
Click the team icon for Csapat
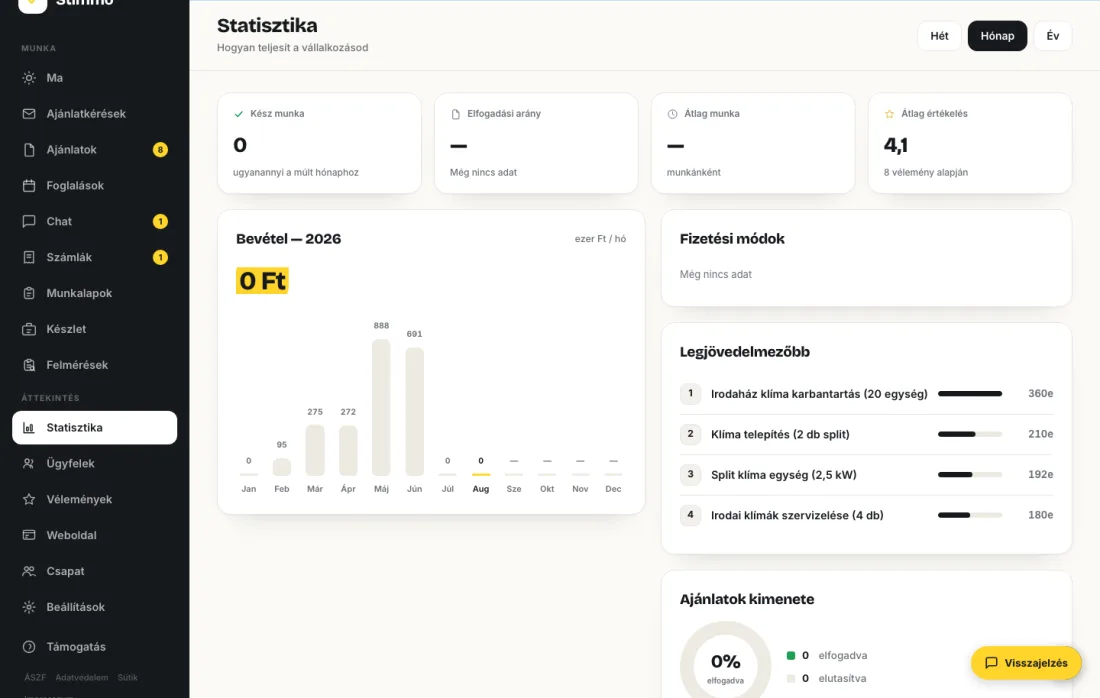click(x=29, y=571)
